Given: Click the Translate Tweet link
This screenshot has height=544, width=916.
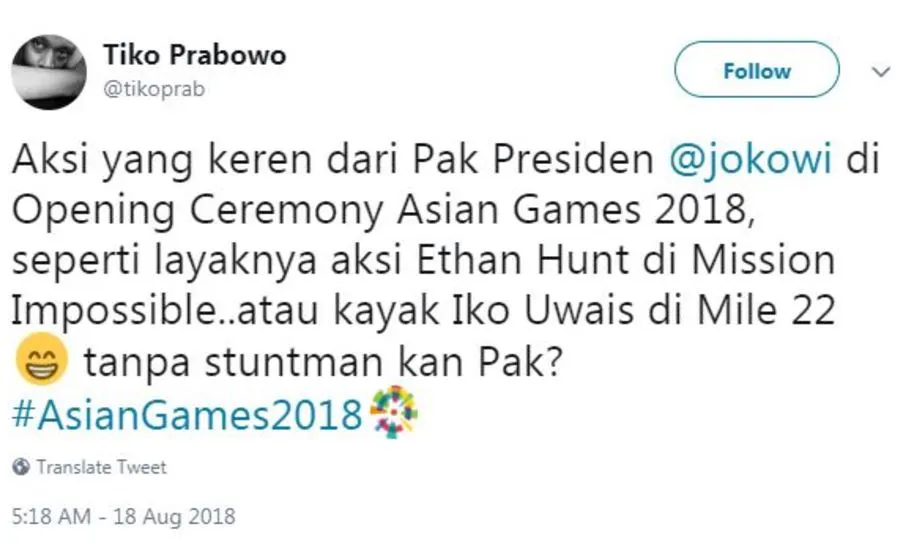Looking at the screenshot, I should point(102,467).
